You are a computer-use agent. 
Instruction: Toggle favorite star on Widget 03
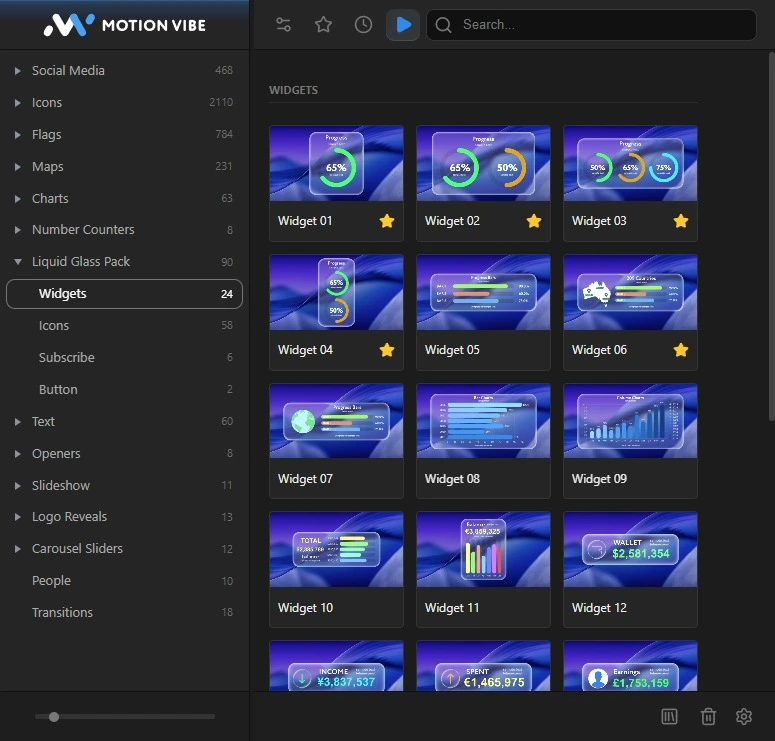point(681,221)
